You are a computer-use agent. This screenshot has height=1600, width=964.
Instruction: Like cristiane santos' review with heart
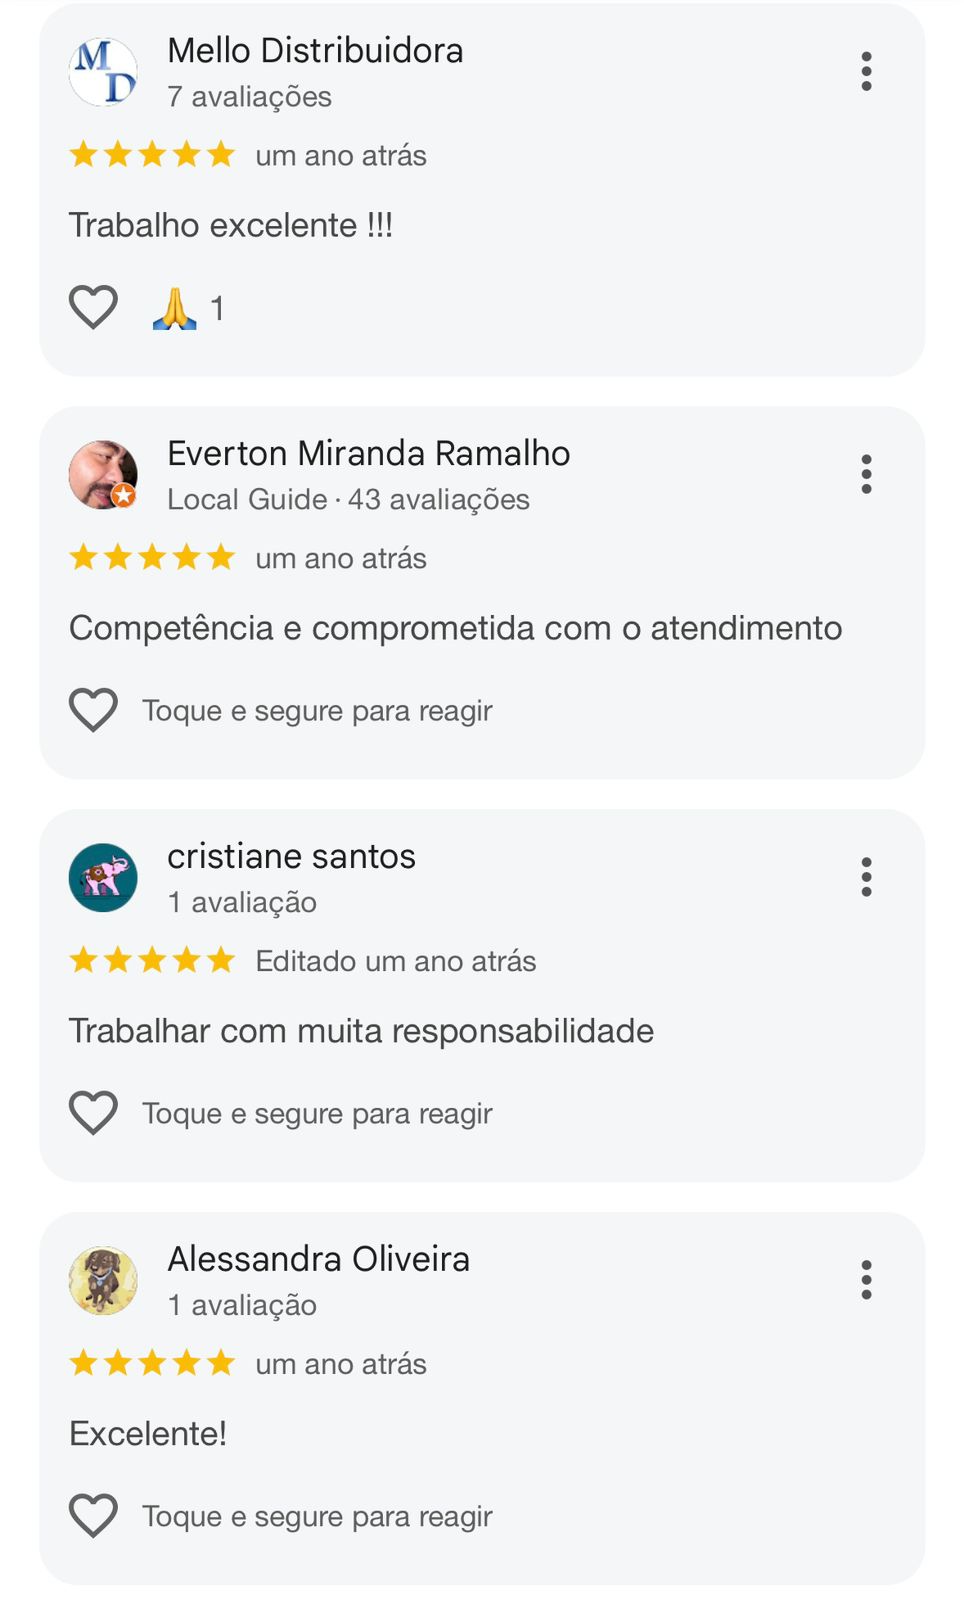point(93,1113)
